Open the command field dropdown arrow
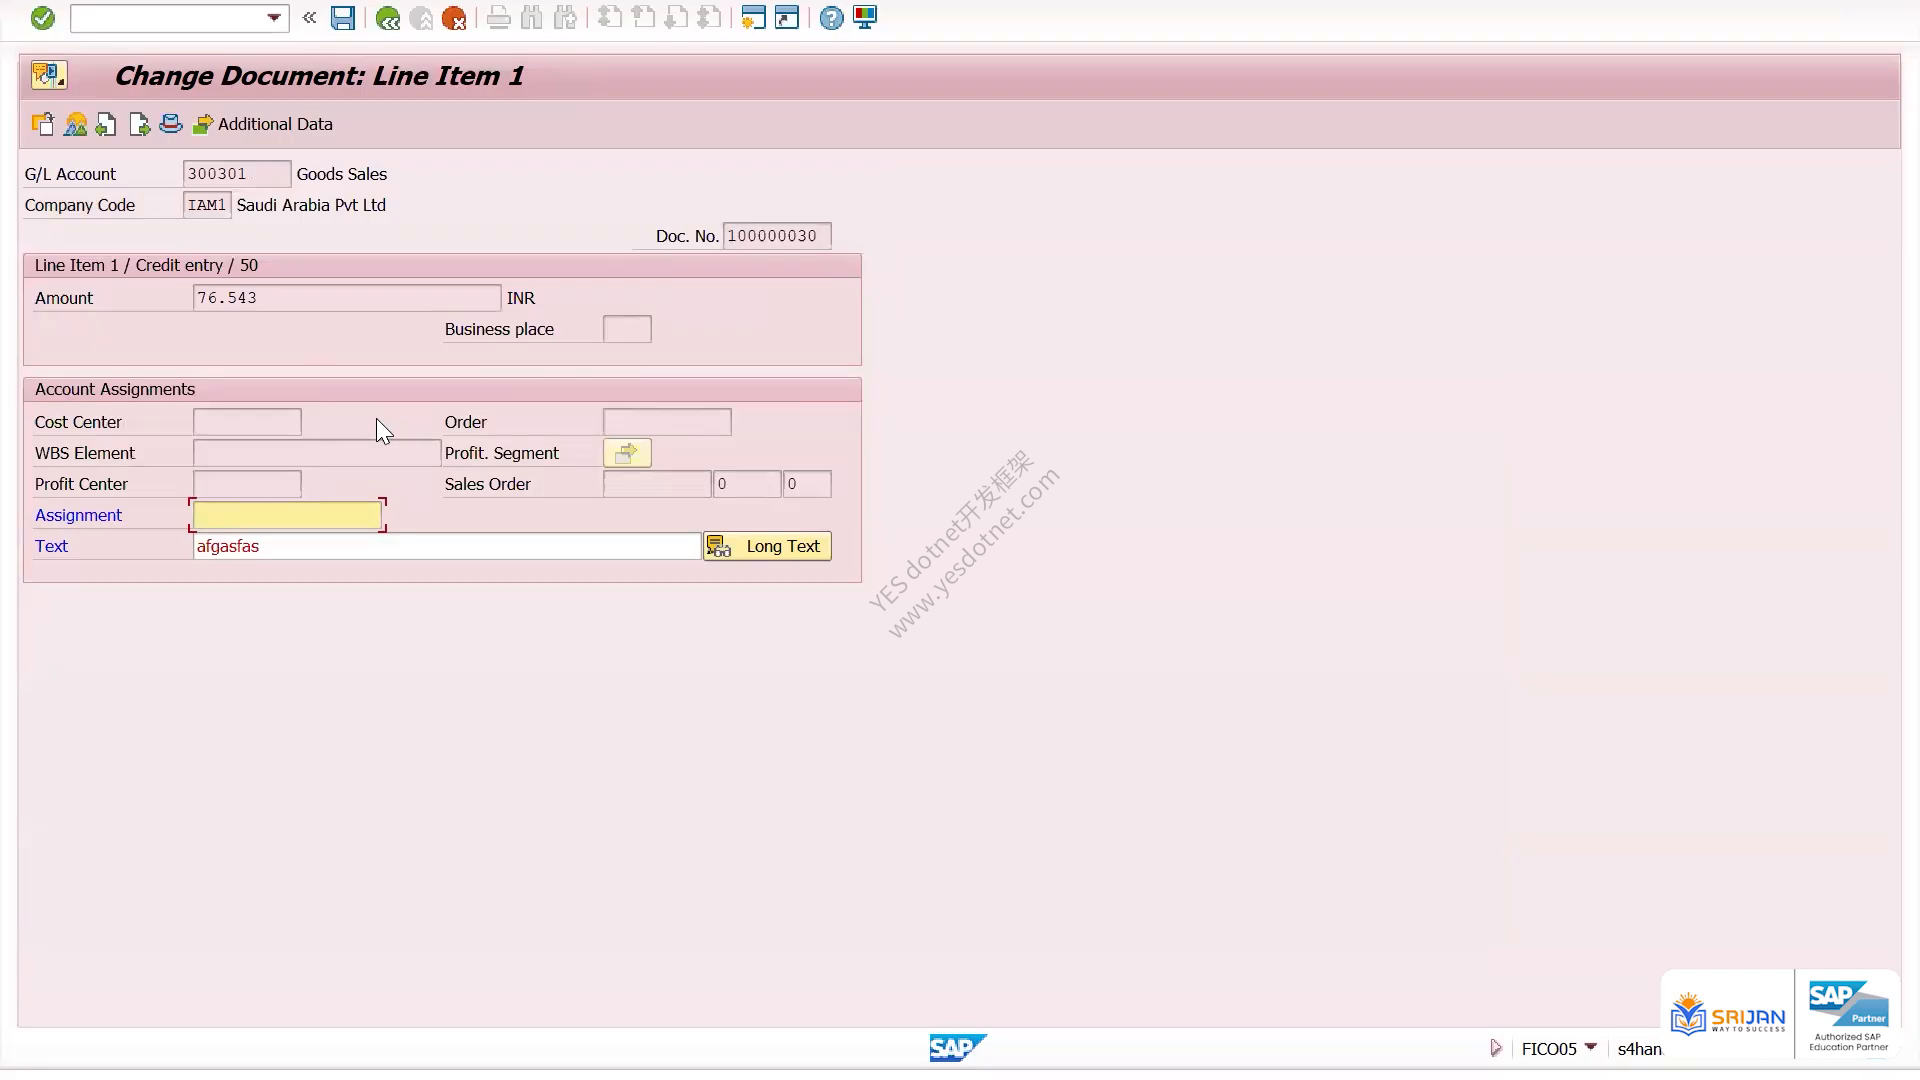Screen dimensions: 1920x1080 pyautogui.click(x=274, y=18)
